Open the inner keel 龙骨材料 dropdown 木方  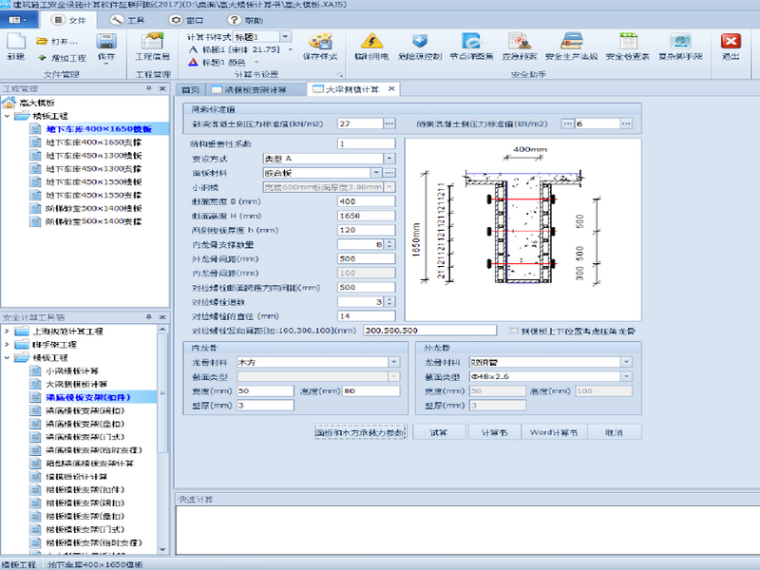coord(390,362)
